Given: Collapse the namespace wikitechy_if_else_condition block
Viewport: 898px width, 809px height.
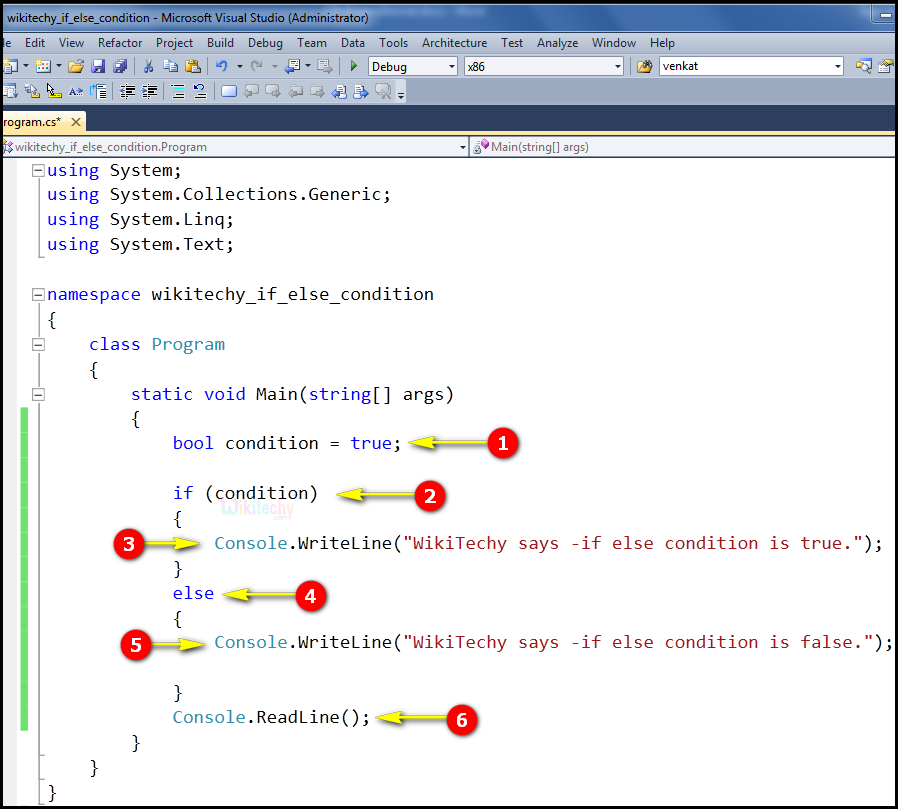Looking at the screenshot, I should click(x=38, y=295).
